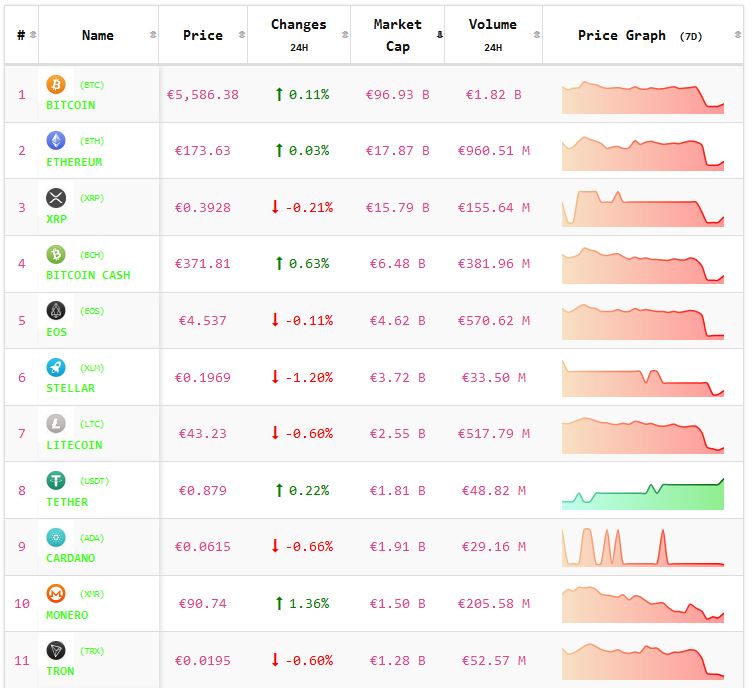Click the Bitcoin coin logo icon
This screenshot has width=753, height=688.
click(56, 84)
